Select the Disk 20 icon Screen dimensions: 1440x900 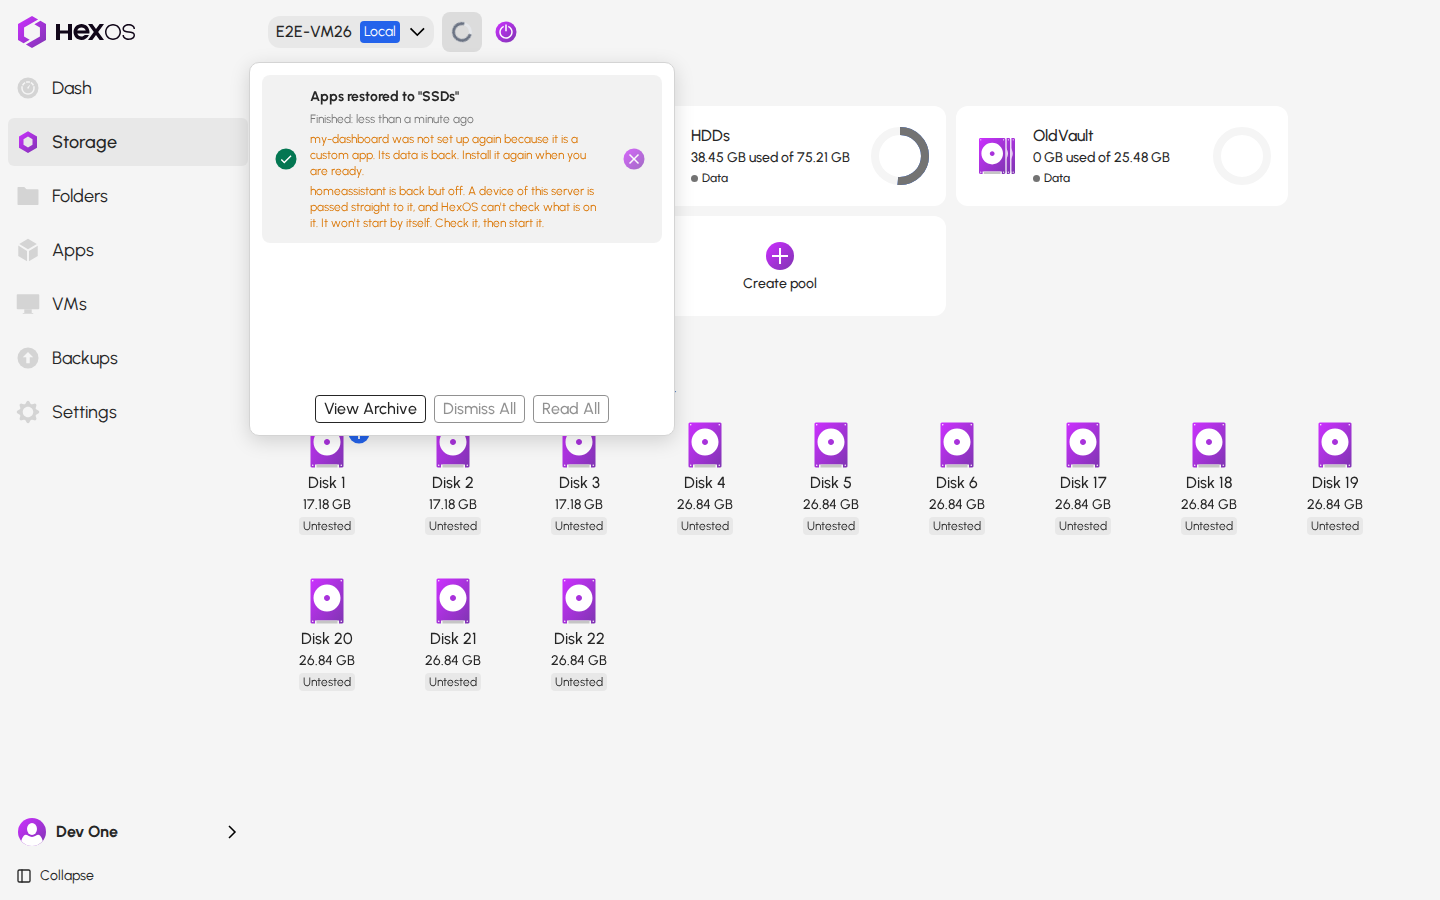point(327,601)
